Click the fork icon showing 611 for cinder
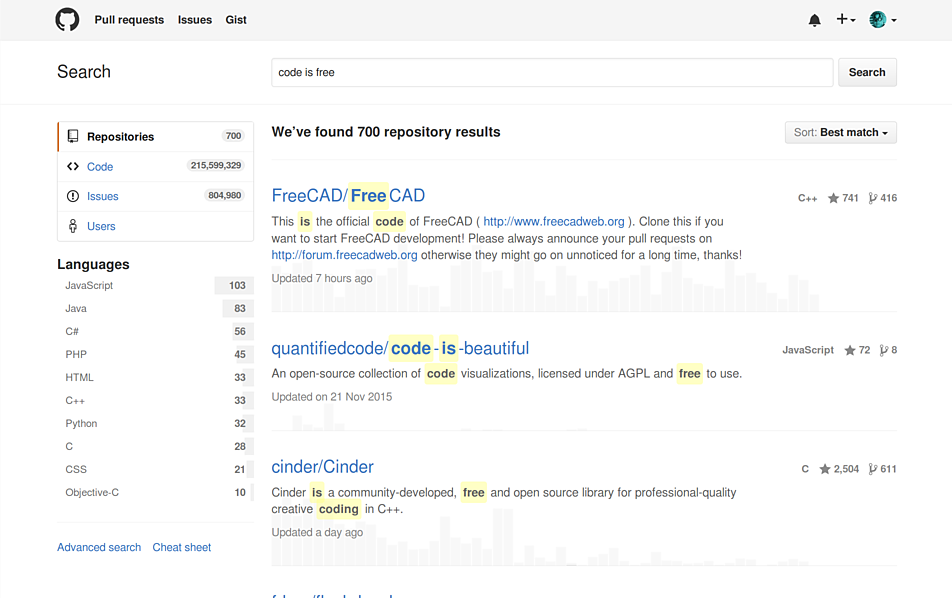Screen dimensions: 952x598 pyautogui.click(x=869, y=468)
